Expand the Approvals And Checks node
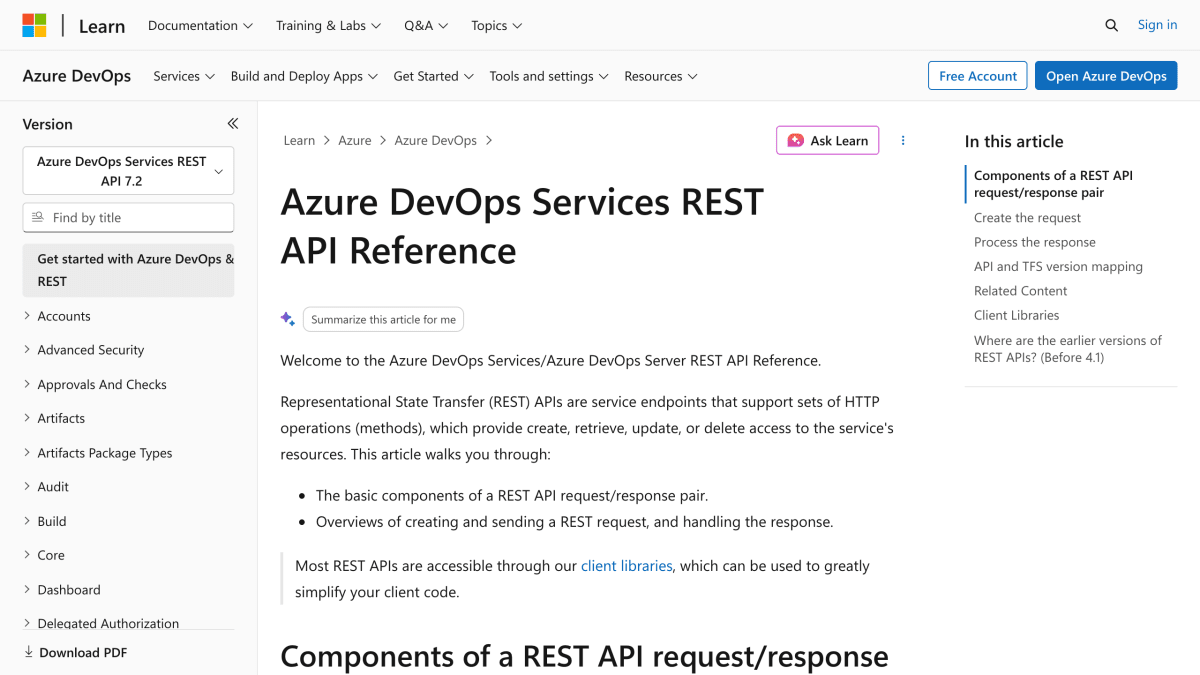The image size is (1200, 675). click(x=27, y=384)
